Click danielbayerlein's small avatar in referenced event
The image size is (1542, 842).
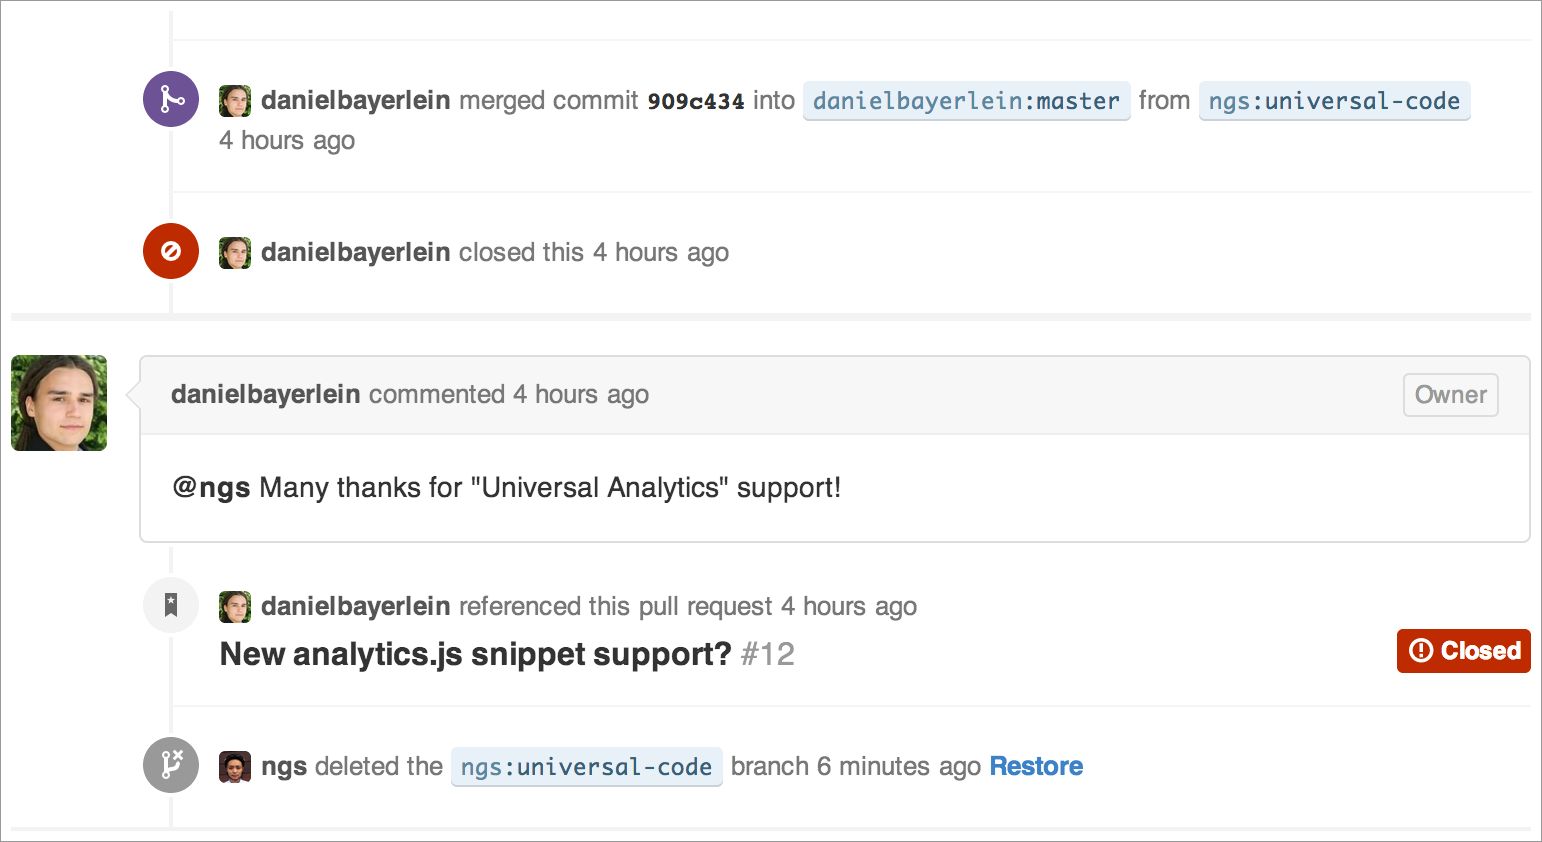[235, 607]
